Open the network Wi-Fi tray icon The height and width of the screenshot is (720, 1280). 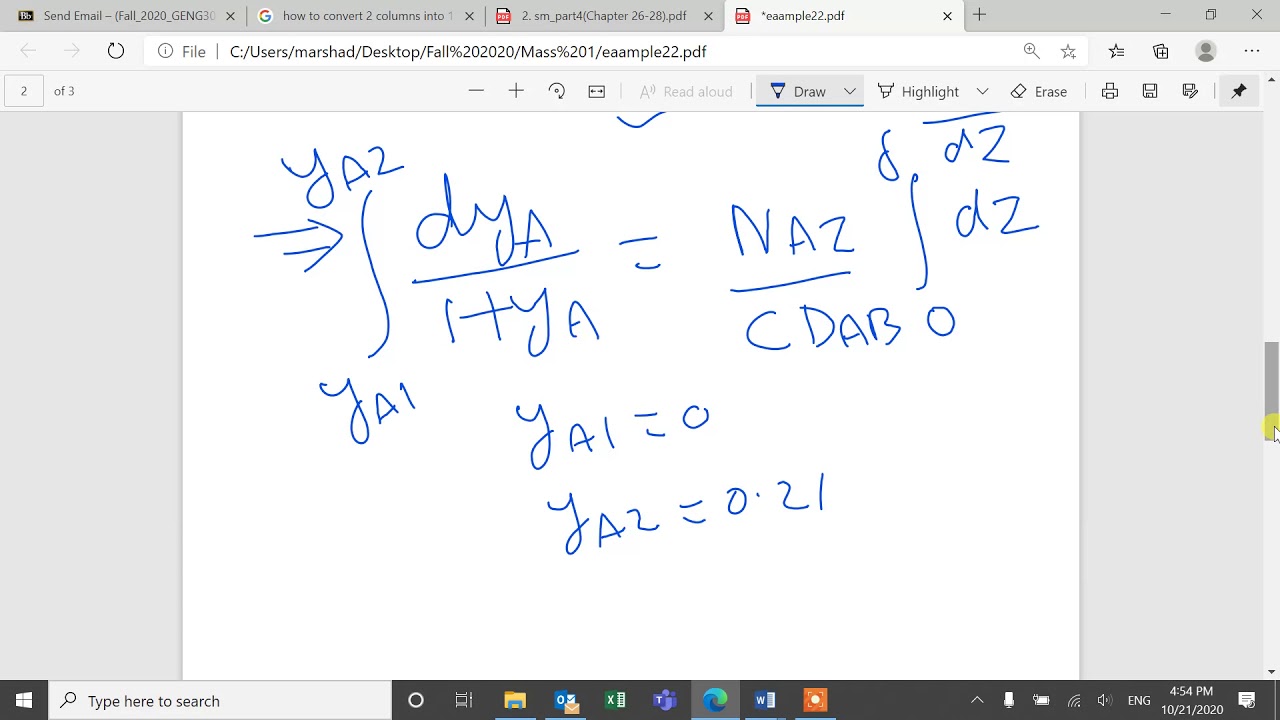click(1074, 700)
